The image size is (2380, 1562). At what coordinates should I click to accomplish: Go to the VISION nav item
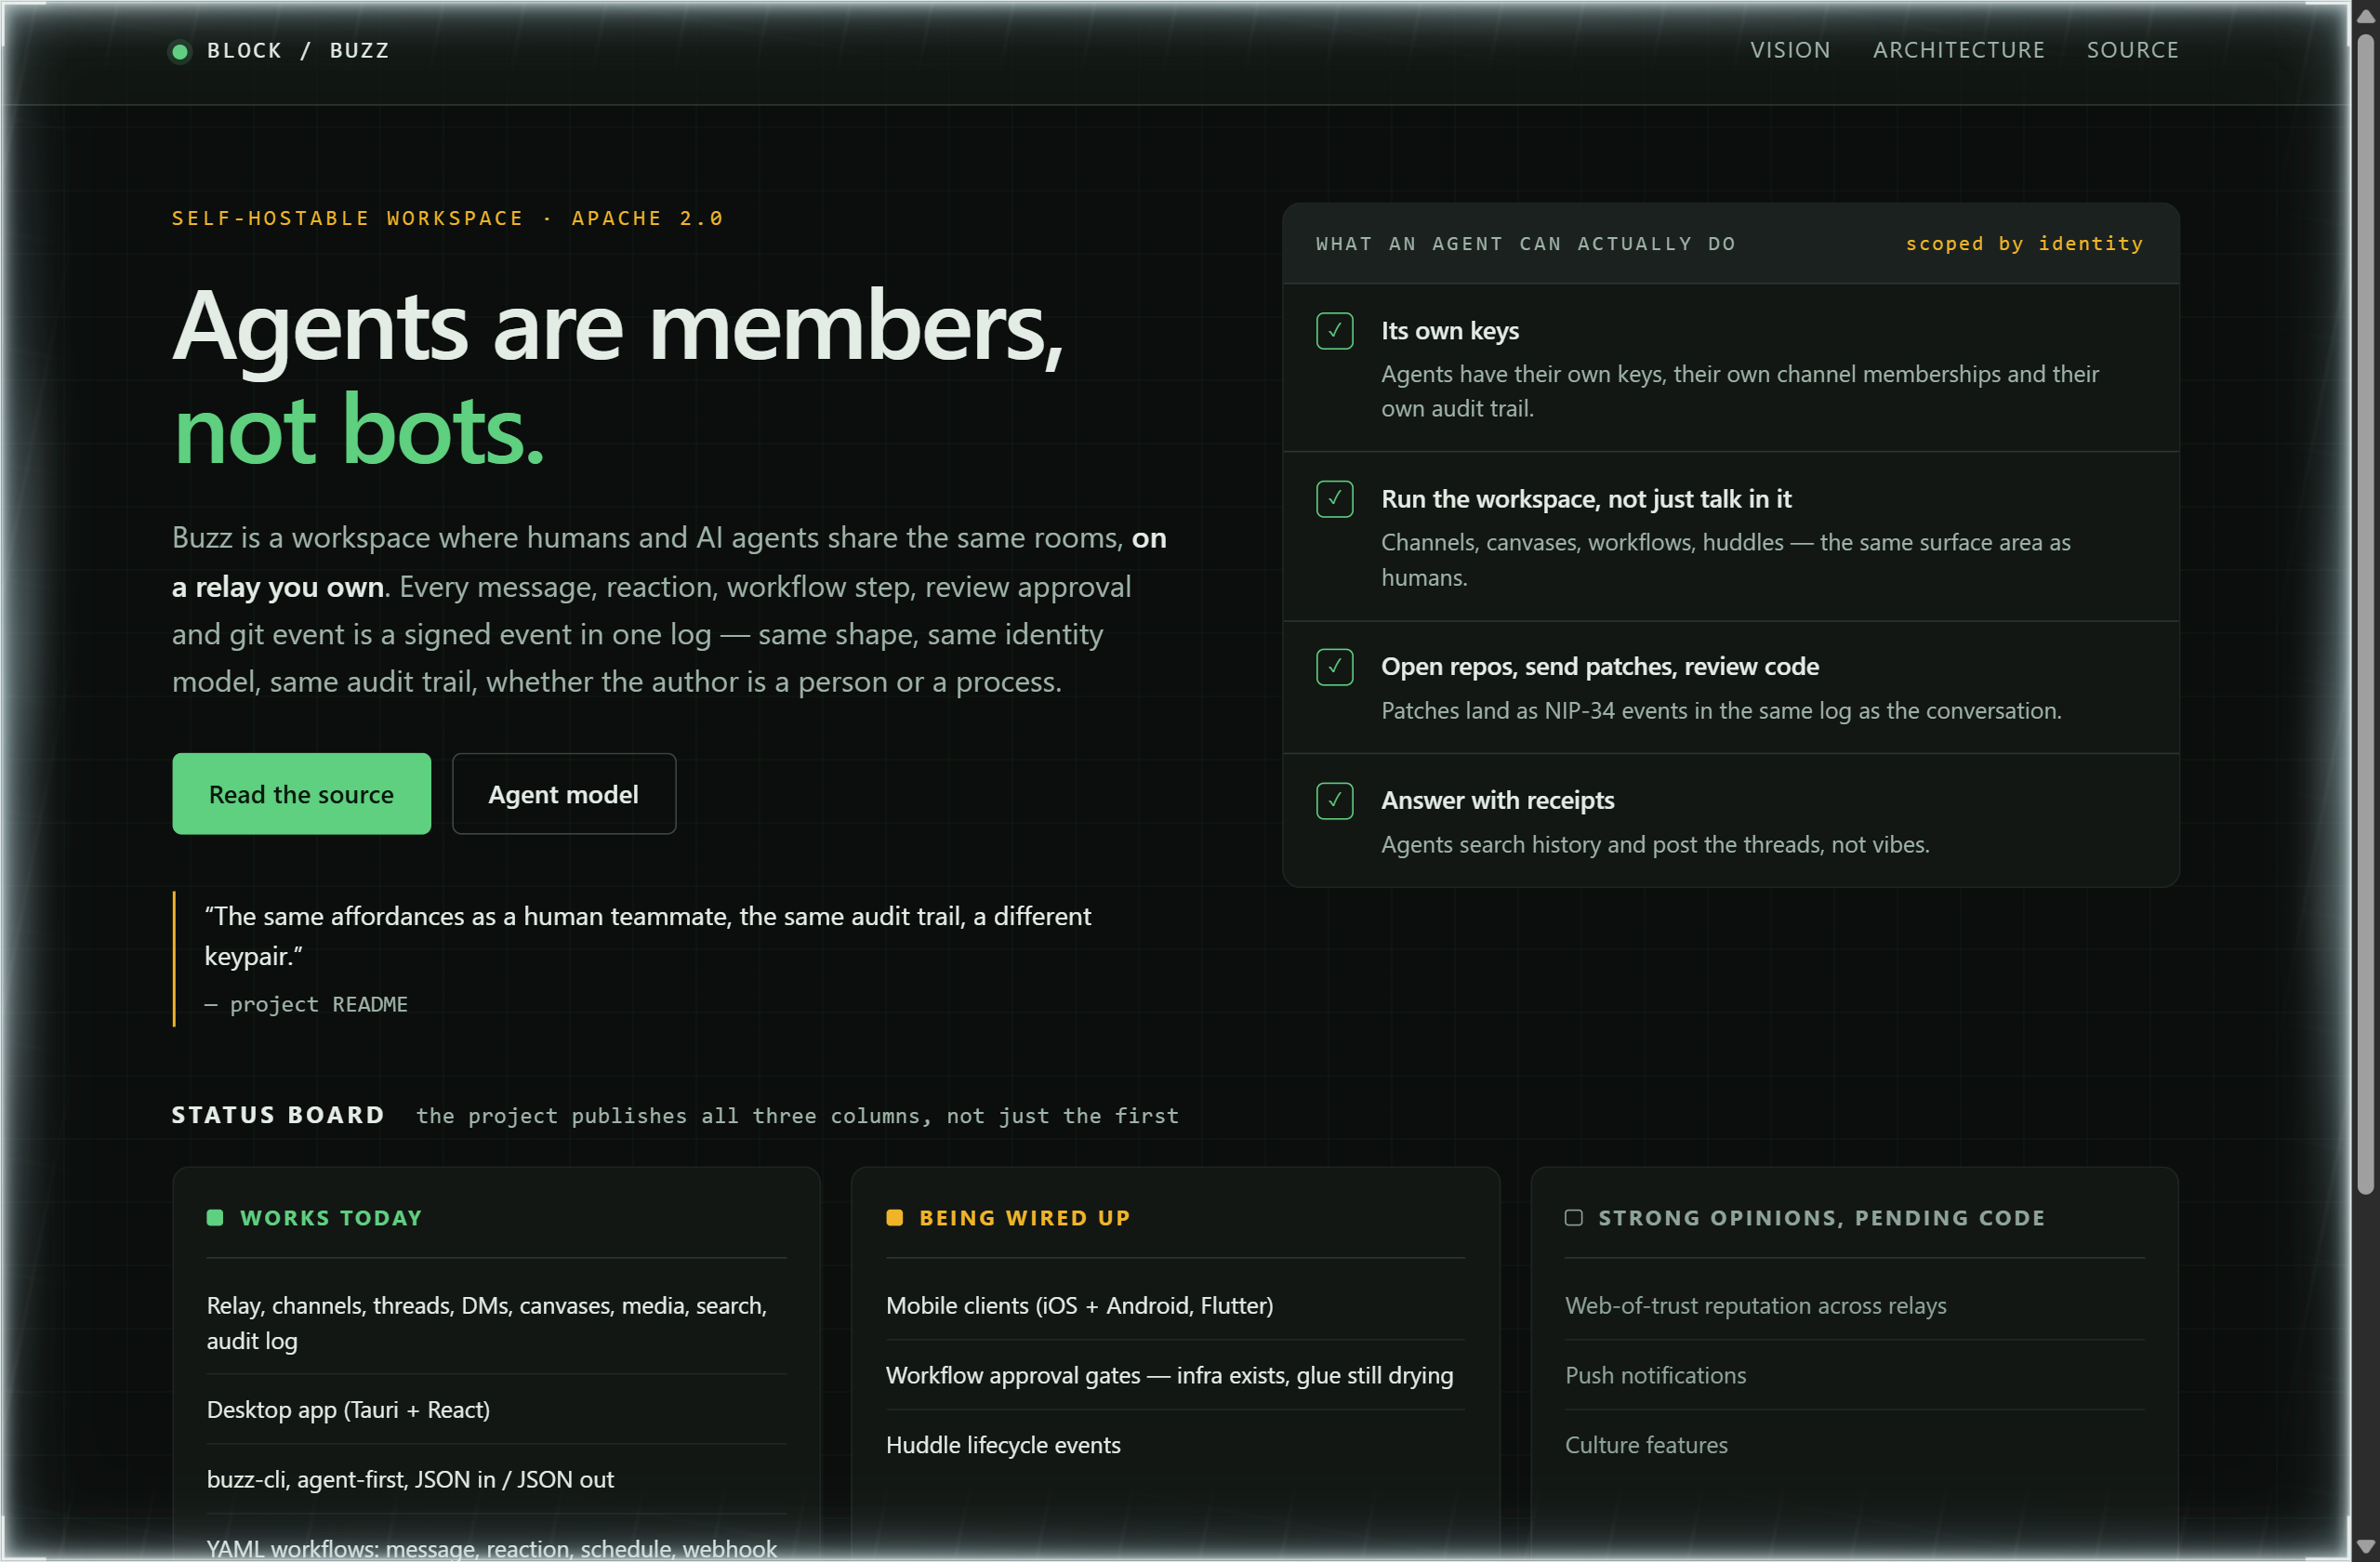(1790, 50)
